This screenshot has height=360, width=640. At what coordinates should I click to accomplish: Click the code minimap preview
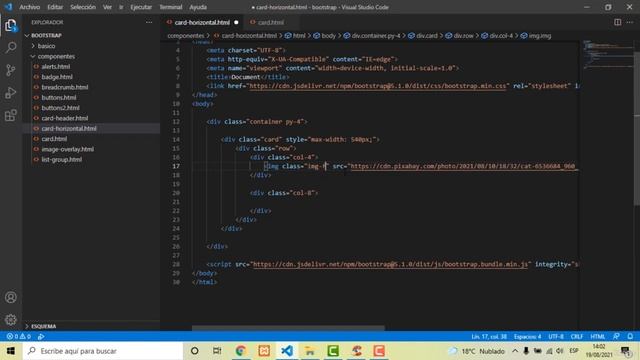tap(607, 55)
